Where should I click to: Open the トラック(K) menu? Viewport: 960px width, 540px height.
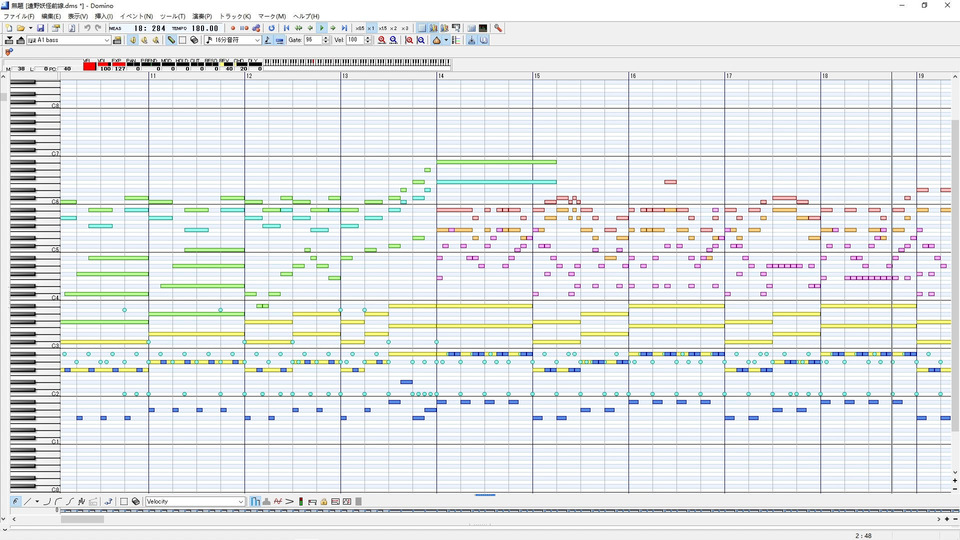pyautogui.click(x=235, y=16)
